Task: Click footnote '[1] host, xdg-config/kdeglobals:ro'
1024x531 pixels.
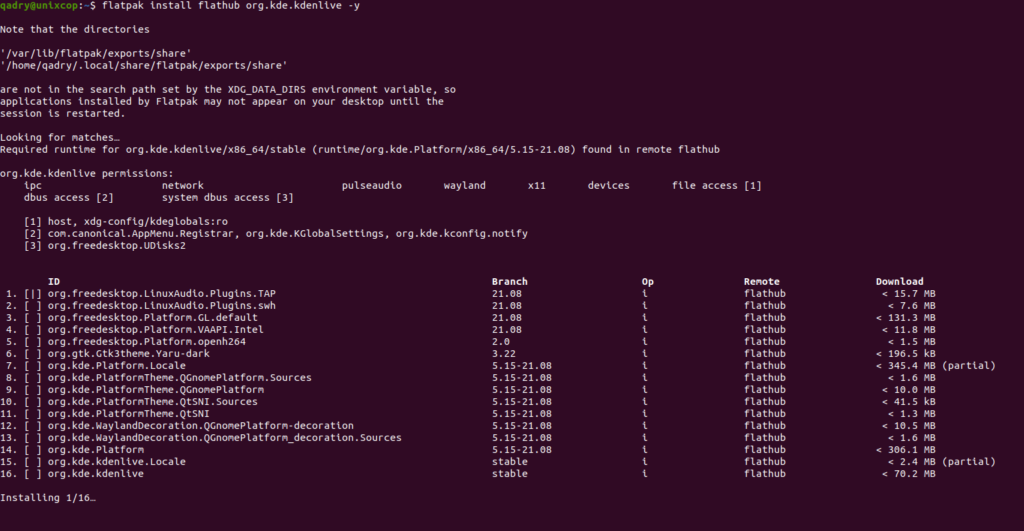Action: point(126,221)
